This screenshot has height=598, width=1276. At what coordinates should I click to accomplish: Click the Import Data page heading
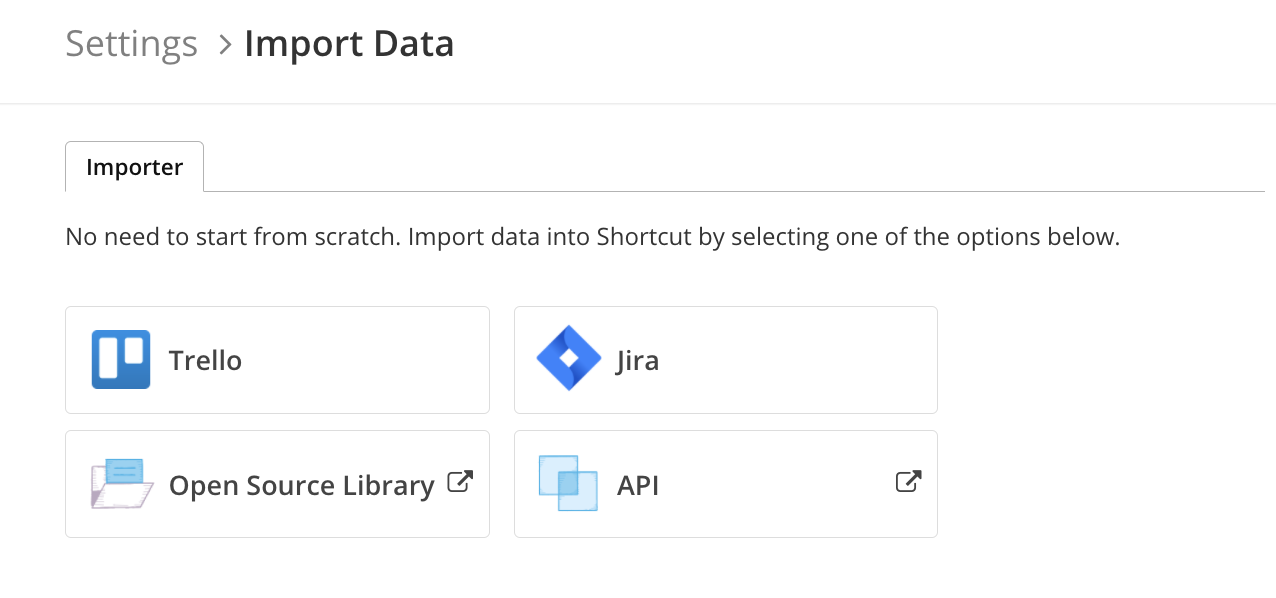349,44
